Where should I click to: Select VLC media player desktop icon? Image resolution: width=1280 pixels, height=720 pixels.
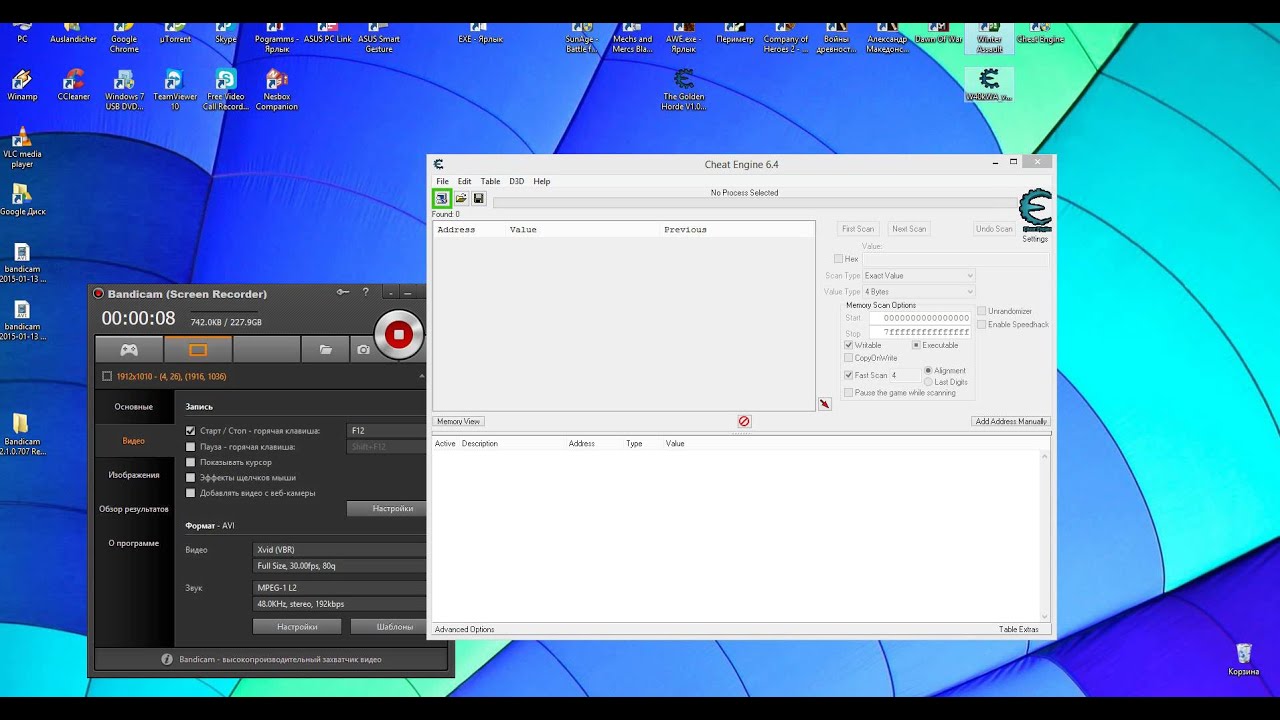pos(22,148)
